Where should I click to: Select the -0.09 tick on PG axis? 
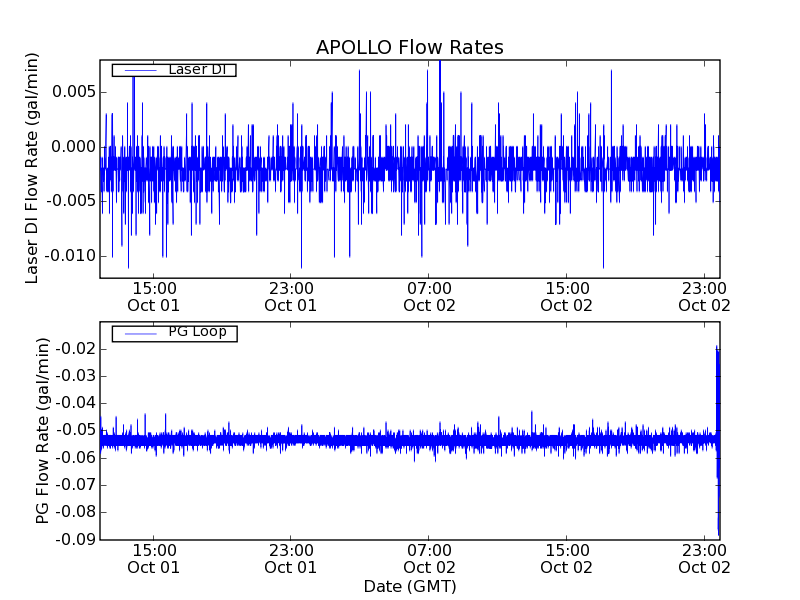[x=76, y=539]
